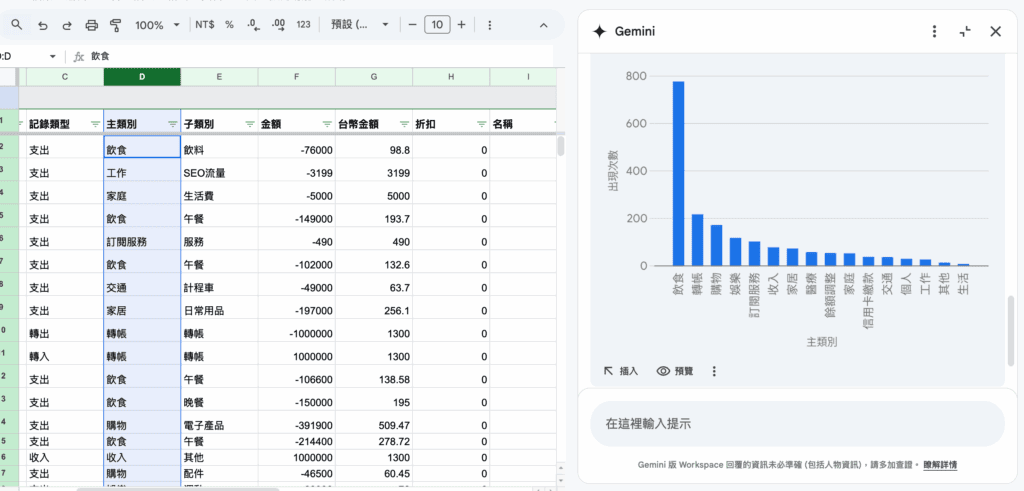The image size is (1024, 491).
Task: Select column F header
Action: click(x=296, y=77)
